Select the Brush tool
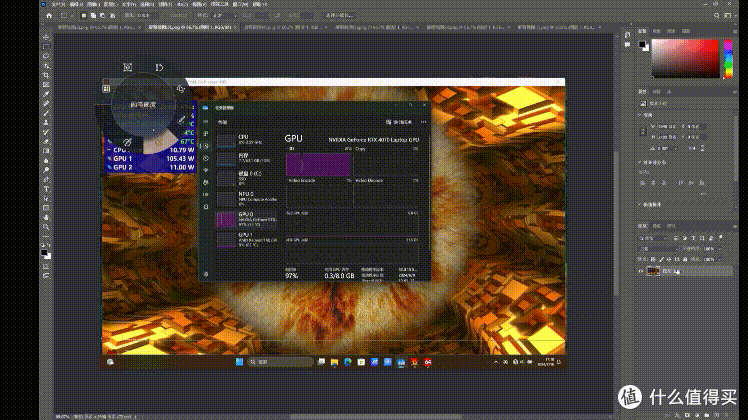Viewport: 748px width, 420px height. [x=46, y=113]
